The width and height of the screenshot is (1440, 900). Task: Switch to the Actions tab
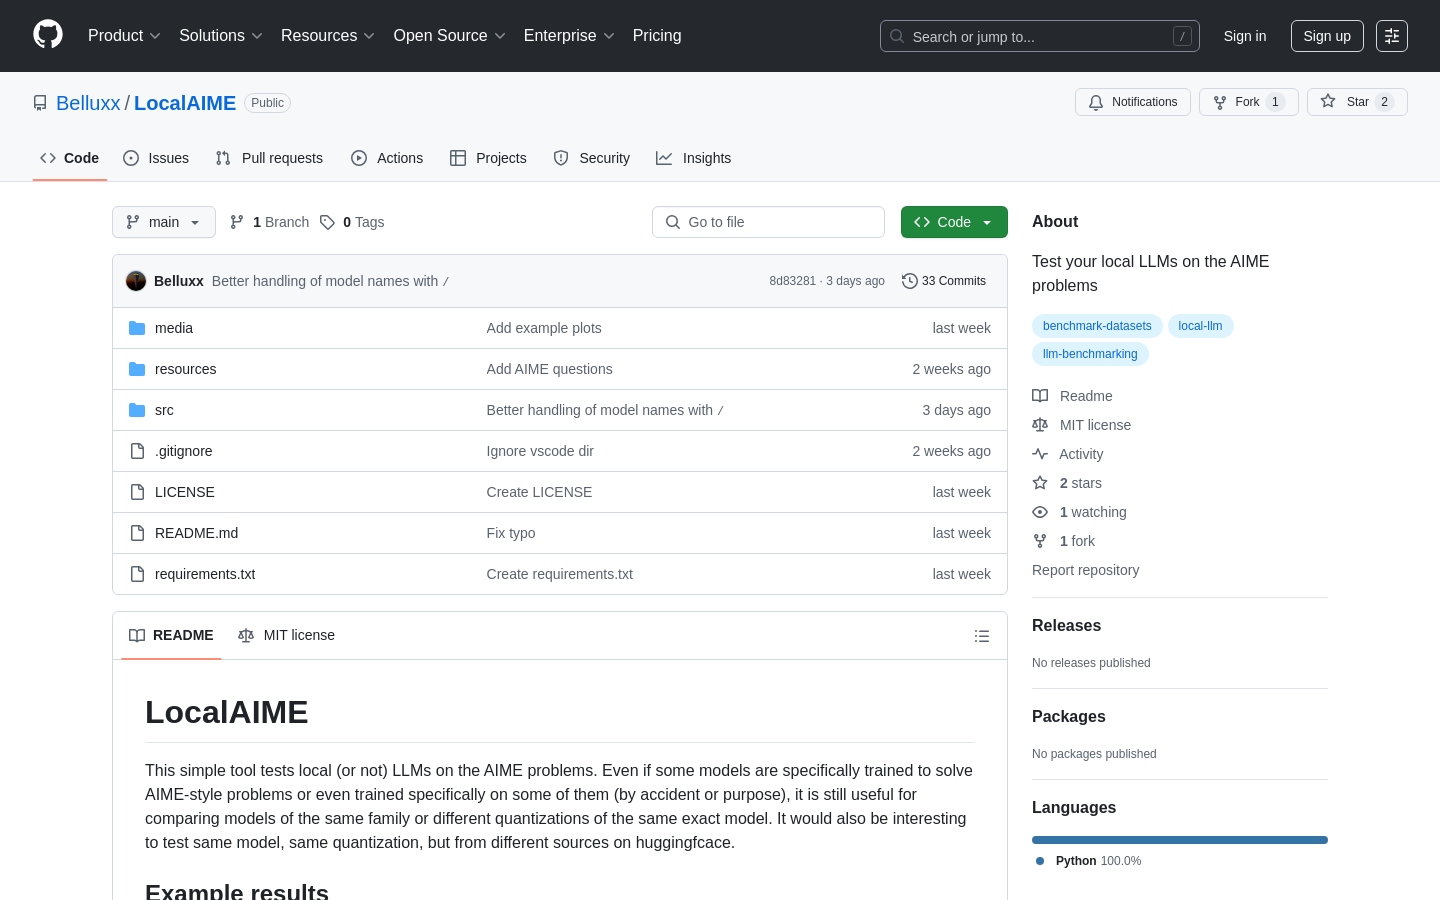pos(387,158)
